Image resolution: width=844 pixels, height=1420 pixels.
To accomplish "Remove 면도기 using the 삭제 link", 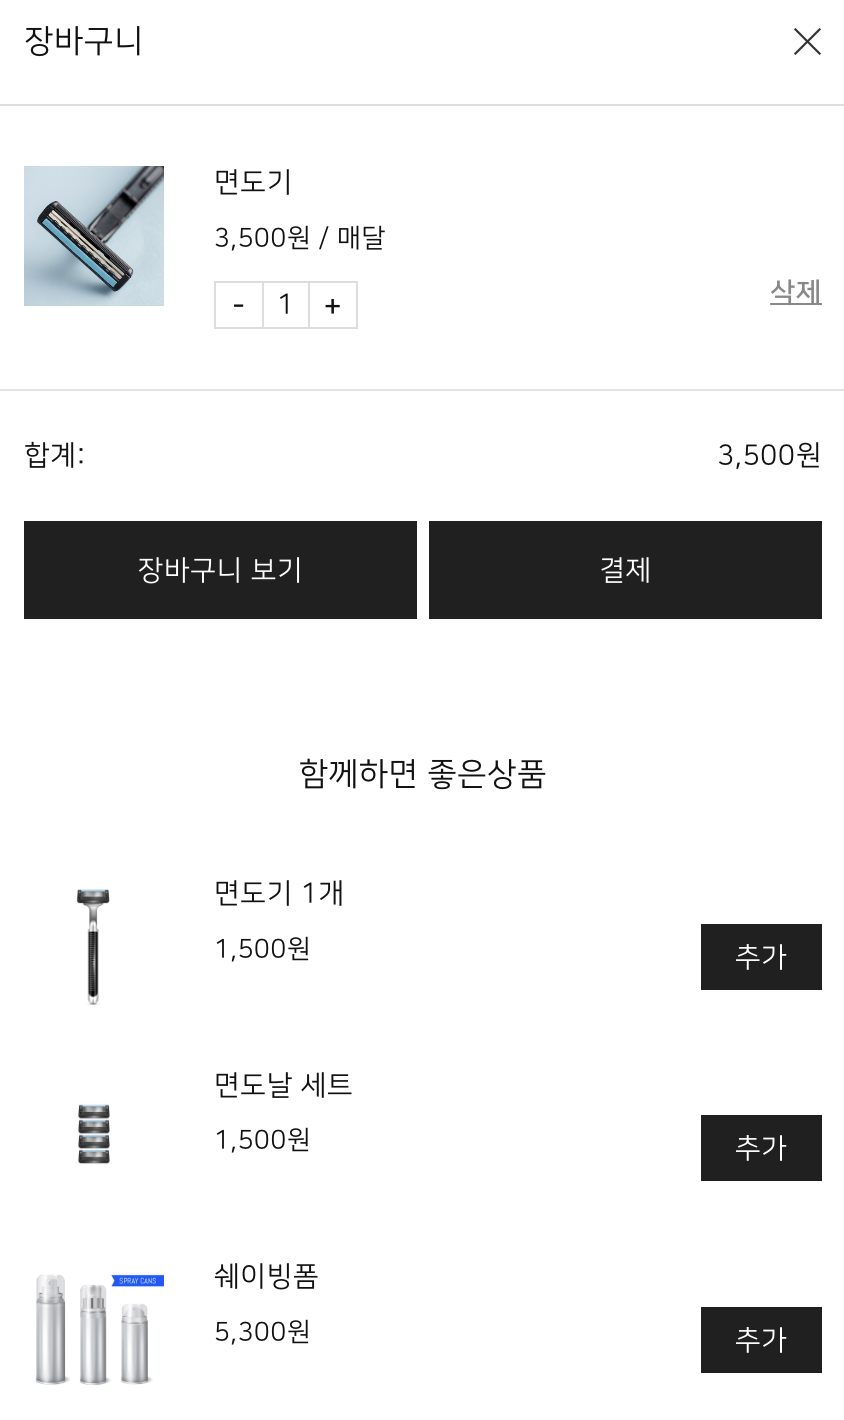I will pyautogui.click(x=795, y=292).
